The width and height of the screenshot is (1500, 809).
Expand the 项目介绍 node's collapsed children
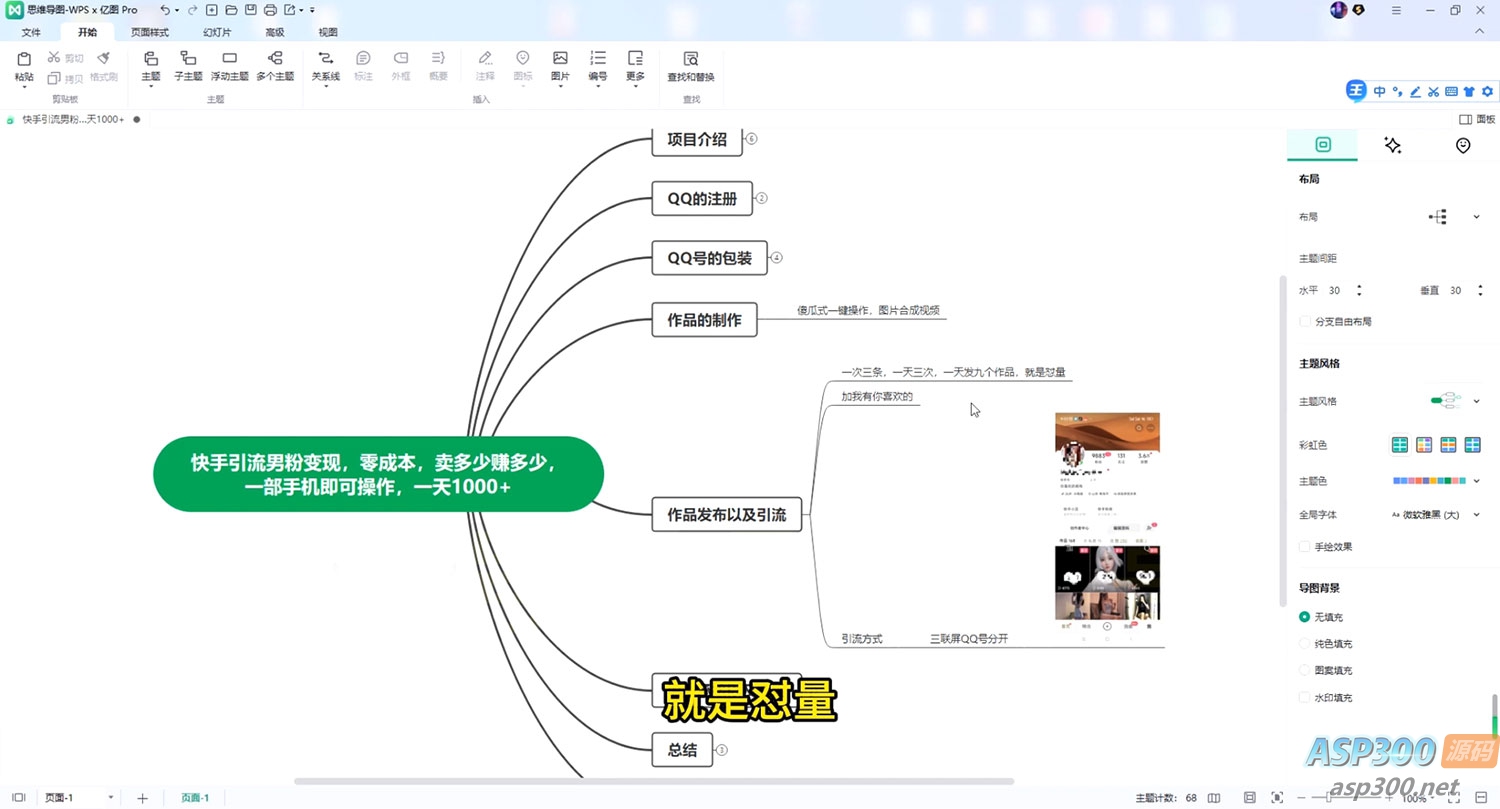pyautogui.click(x=752, y=139)
